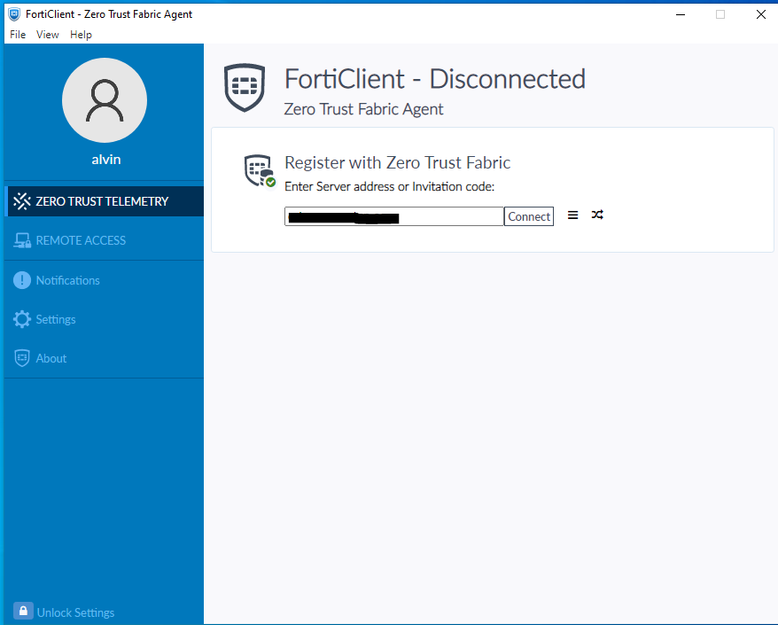Close the FortiClient window
This screenshot has width=778, height=625.
pyautogui.click(x=761, y=14)
